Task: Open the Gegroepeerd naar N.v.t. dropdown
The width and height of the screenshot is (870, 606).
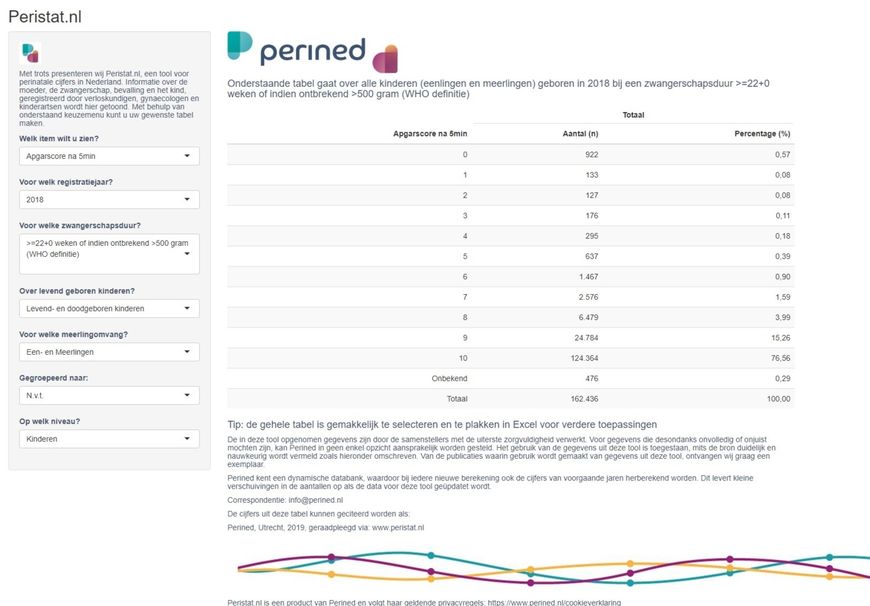Action: click(x=109, y=395)
